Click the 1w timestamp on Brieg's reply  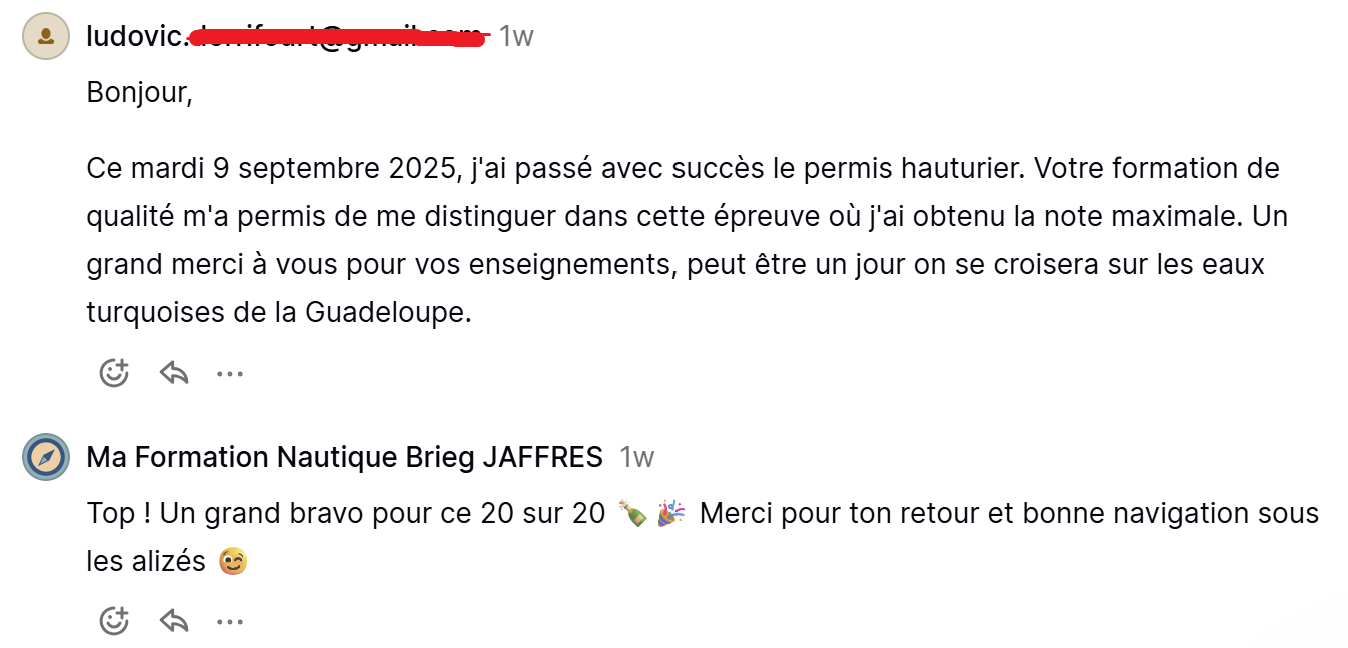[637, 458]
